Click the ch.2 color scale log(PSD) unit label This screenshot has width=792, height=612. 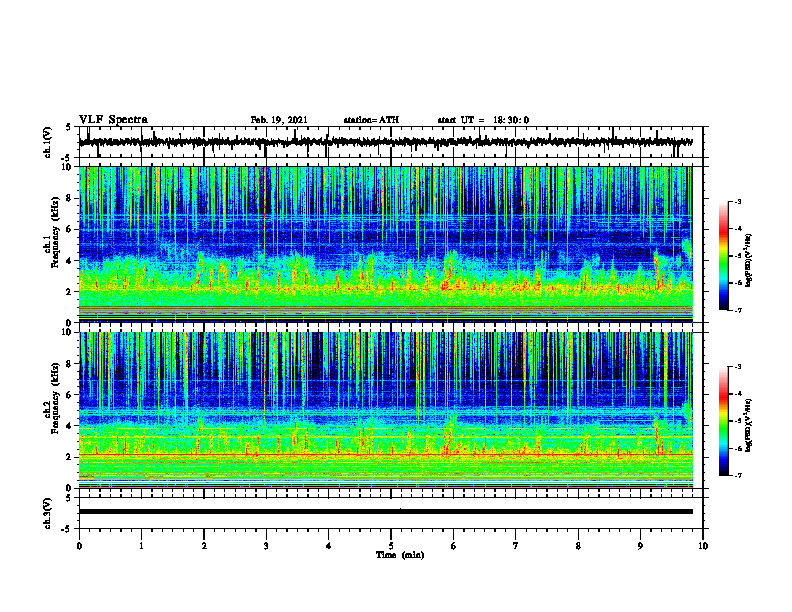pyautogui.click(x=749, y=426)
